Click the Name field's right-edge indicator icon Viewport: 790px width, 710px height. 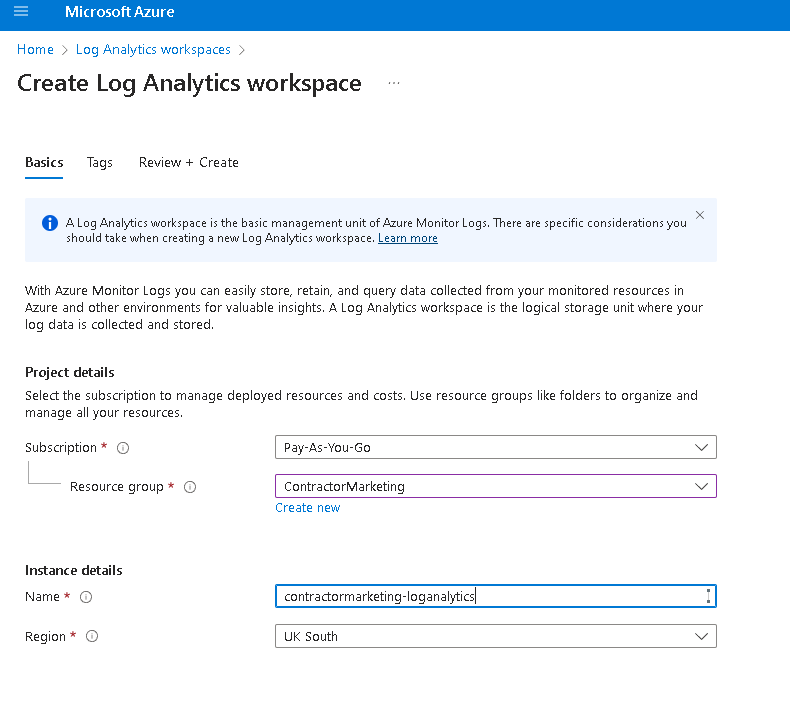[708, 596]
